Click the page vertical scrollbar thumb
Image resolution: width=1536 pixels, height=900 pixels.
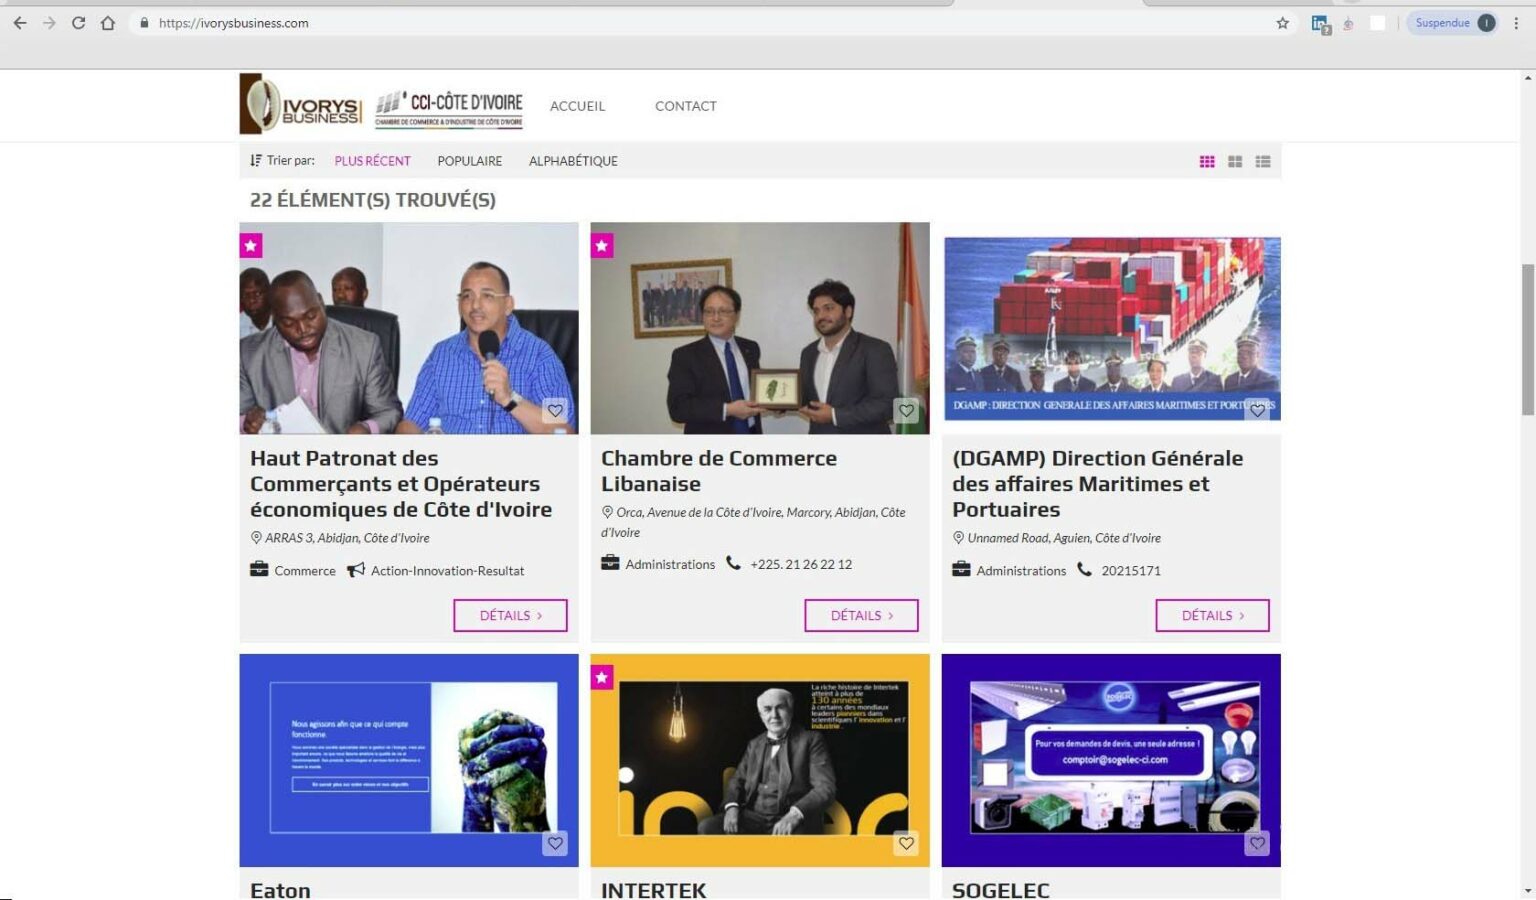click(1527, 340)
